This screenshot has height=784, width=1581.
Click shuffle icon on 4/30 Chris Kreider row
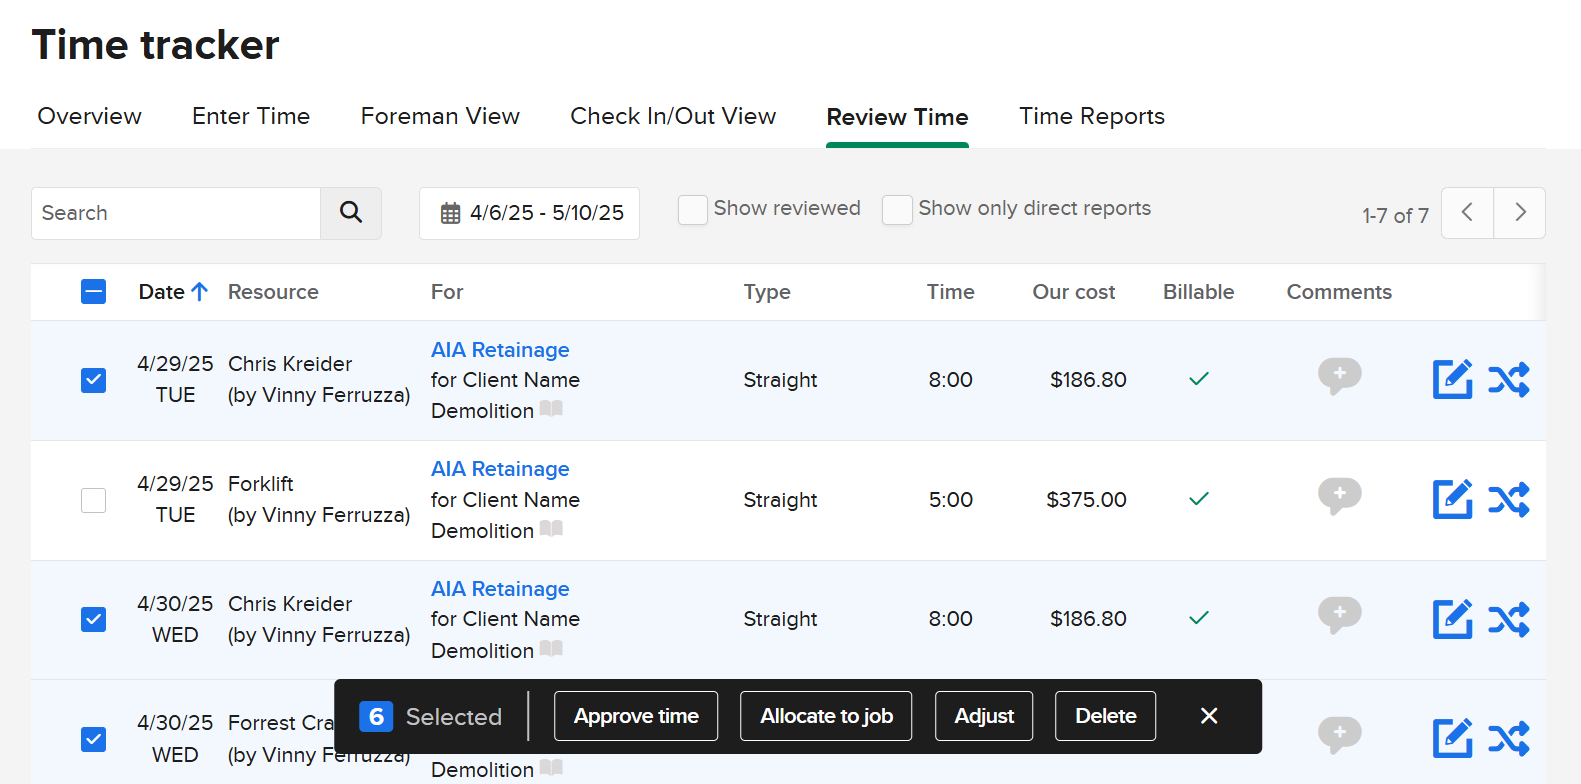[1508, 619]
